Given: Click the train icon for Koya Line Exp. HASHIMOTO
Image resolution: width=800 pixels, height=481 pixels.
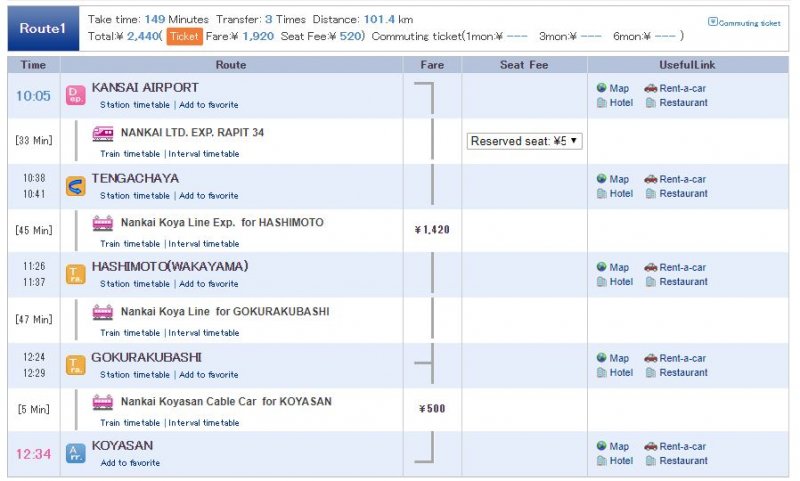Looking at the screenshot, I should 103,223.
